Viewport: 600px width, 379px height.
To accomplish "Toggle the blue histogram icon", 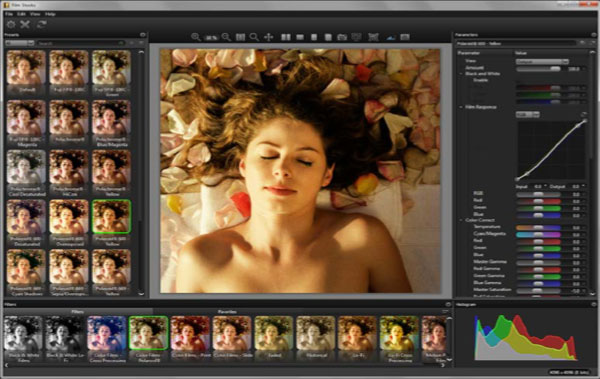I will click(391, 37).
